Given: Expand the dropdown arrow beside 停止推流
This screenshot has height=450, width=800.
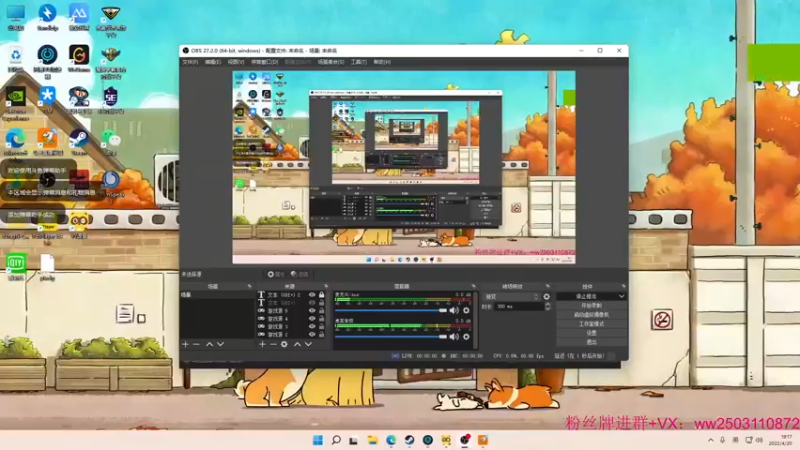Looking at the screenshot, I should [621, 296].
